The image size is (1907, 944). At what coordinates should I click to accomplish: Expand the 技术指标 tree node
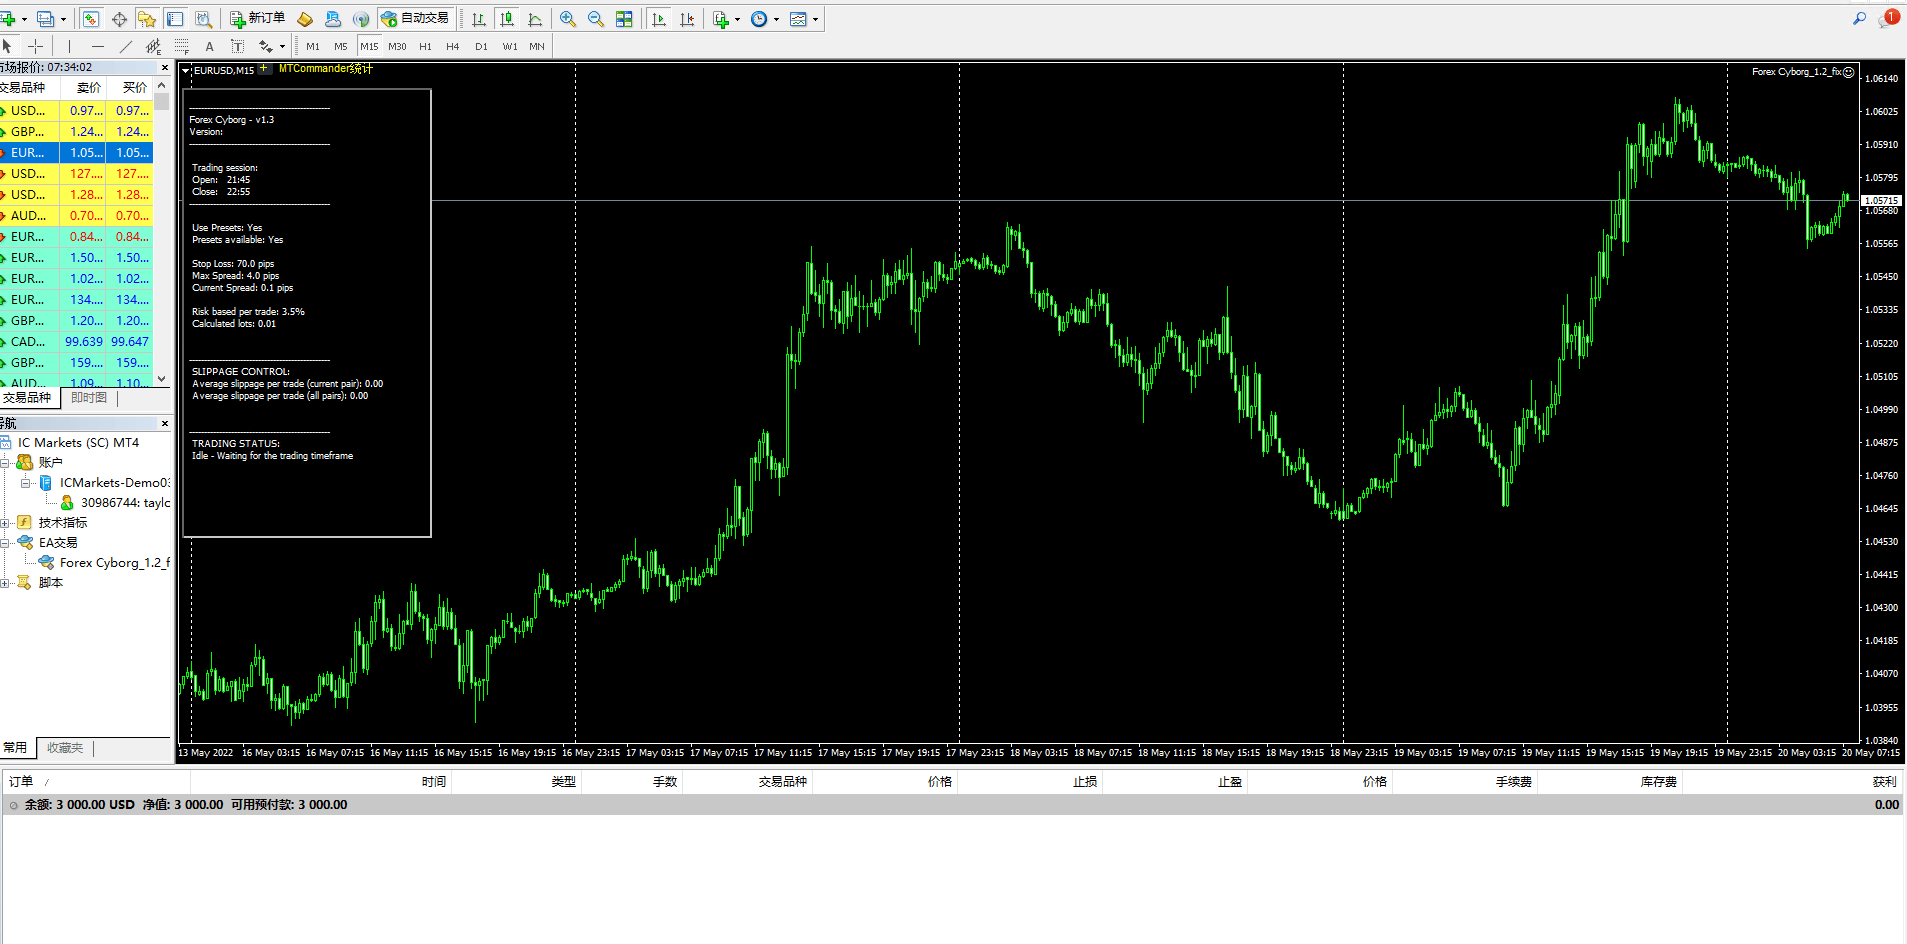tap(5, 522)
